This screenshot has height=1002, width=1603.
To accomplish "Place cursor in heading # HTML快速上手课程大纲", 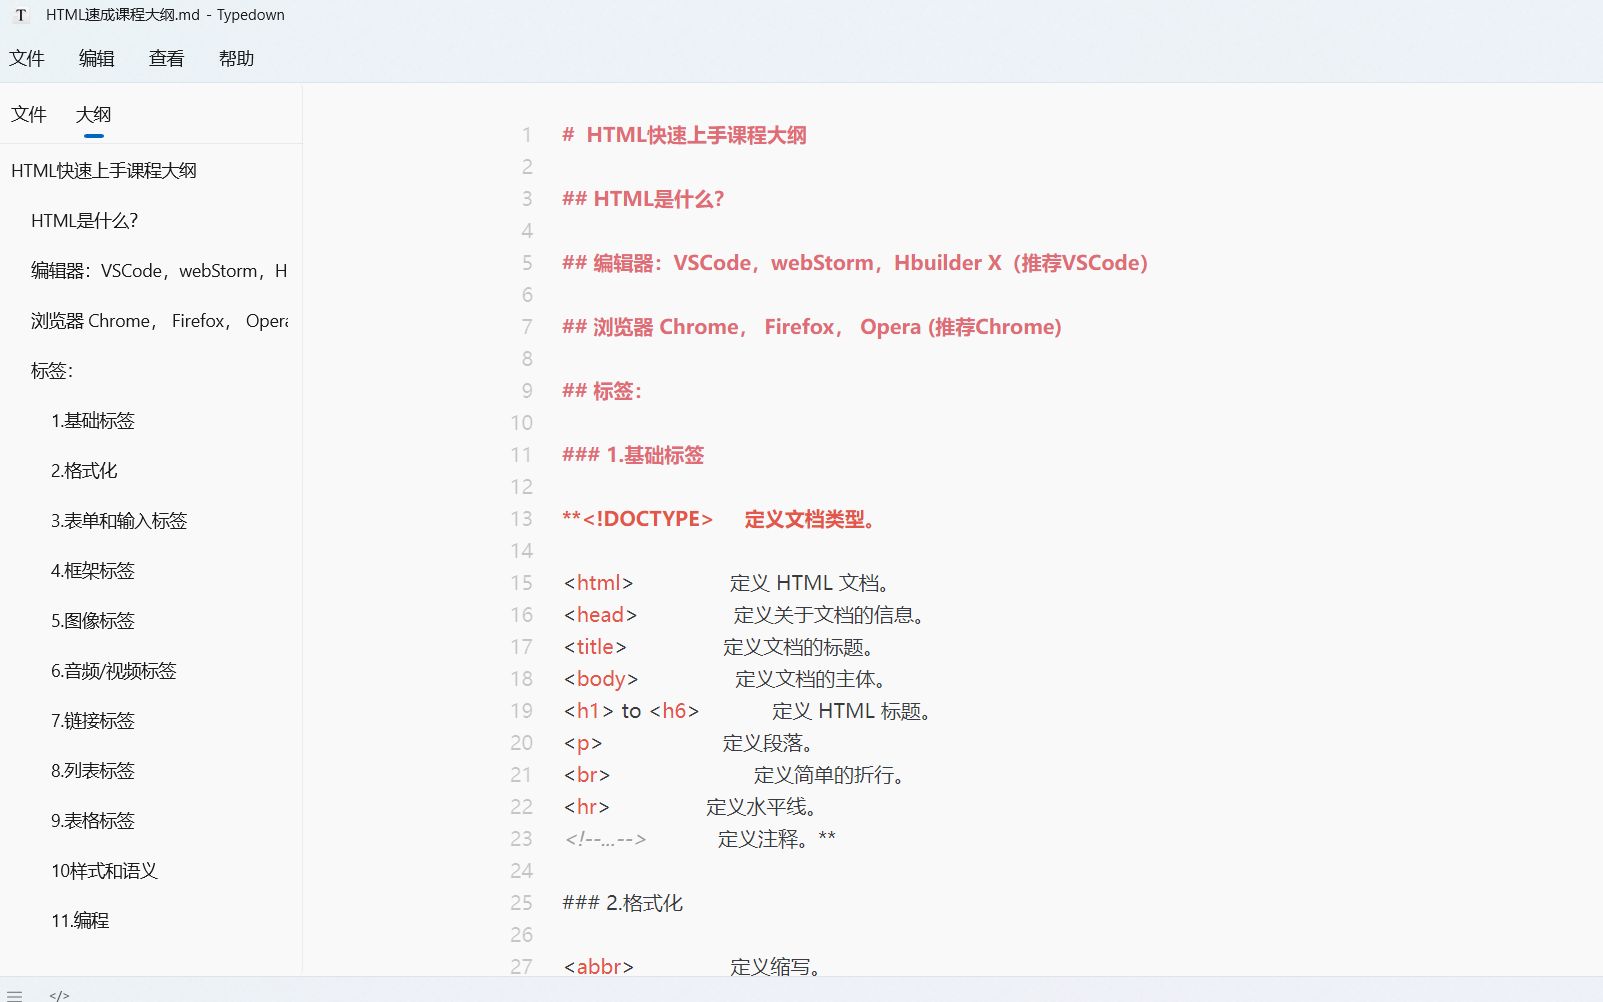I will 684,135.
